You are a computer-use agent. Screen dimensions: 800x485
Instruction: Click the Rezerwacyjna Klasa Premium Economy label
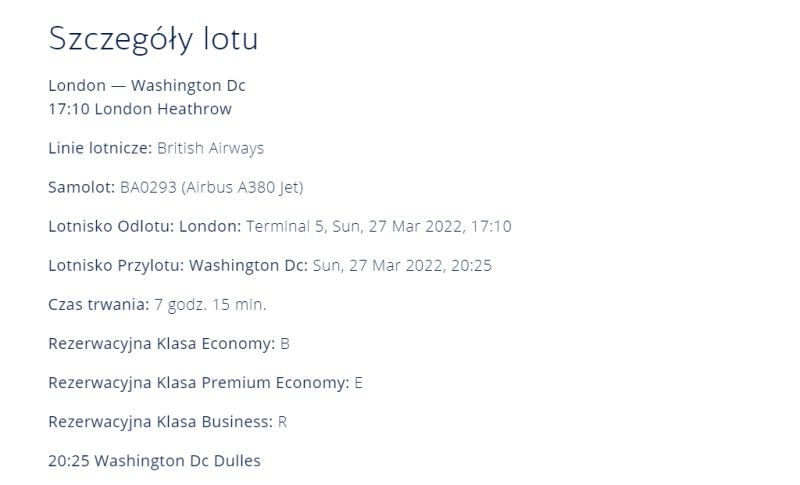click(199, 382)
